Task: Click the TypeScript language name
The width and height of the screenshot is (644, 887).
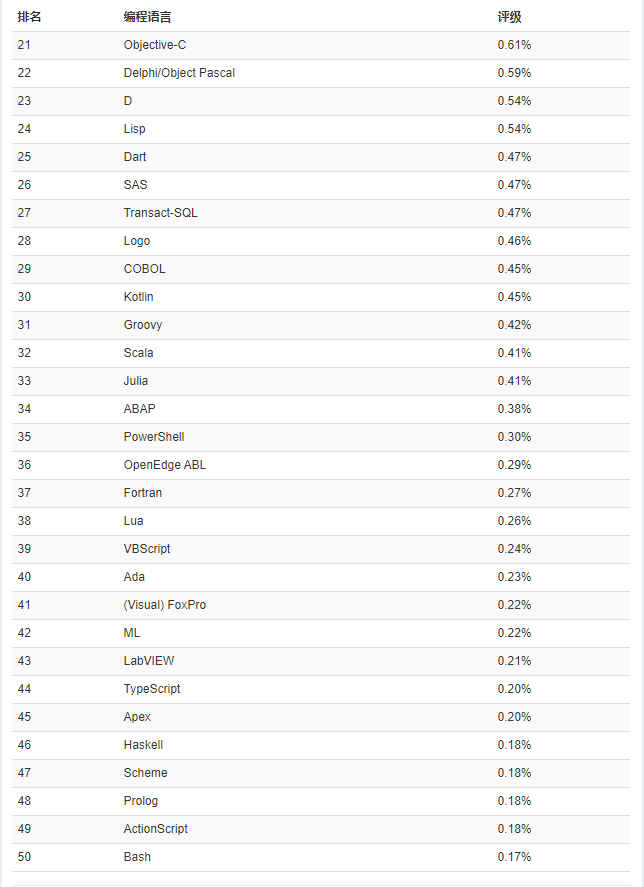Action: point(152,689)
